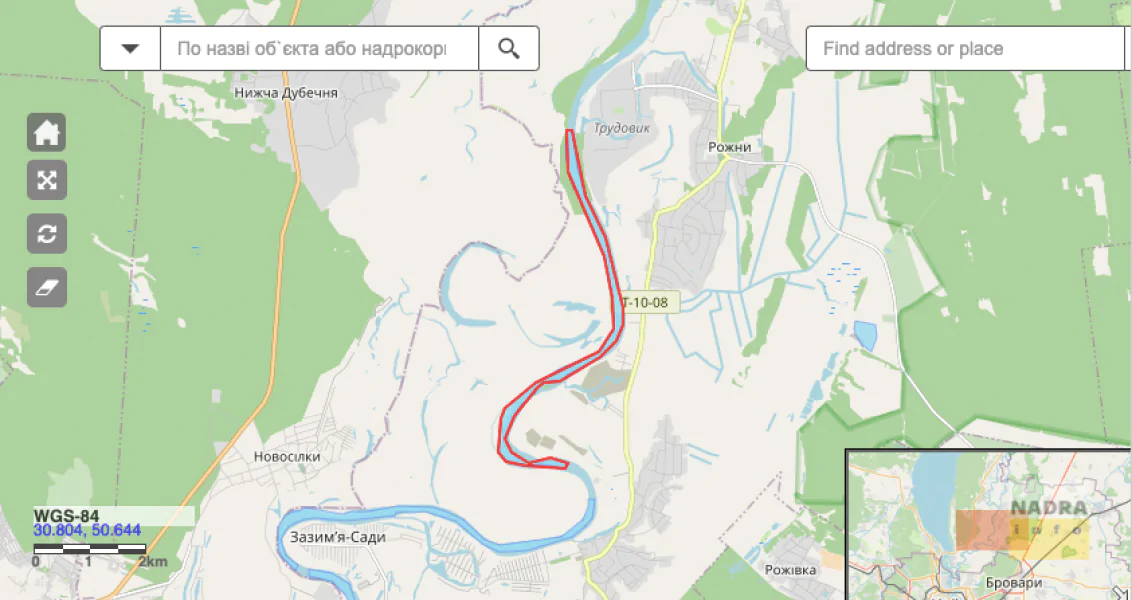Click the refresh map icon
Viewport: 1132px width, 600px height.
click(47, 234)
